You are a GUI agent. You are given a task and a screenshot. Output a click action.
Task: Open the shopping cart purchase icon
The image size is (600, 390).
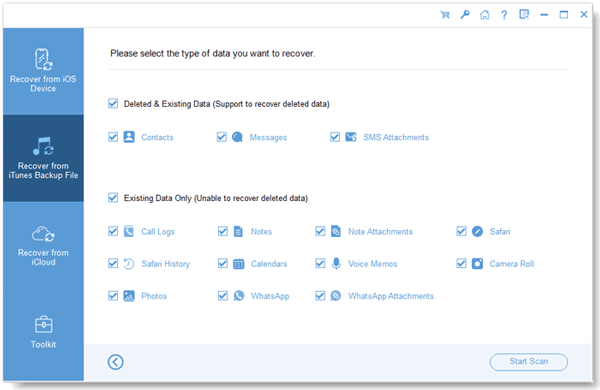pos(445,15)
